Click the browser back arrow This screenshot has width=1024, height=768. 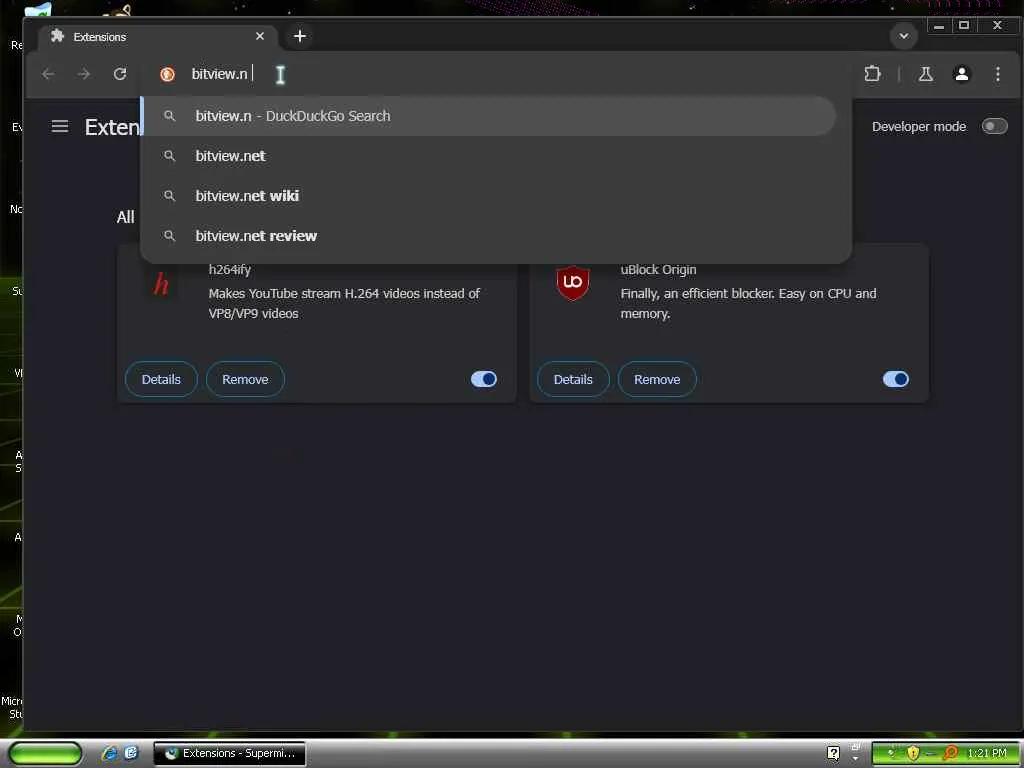pos(48,74)
